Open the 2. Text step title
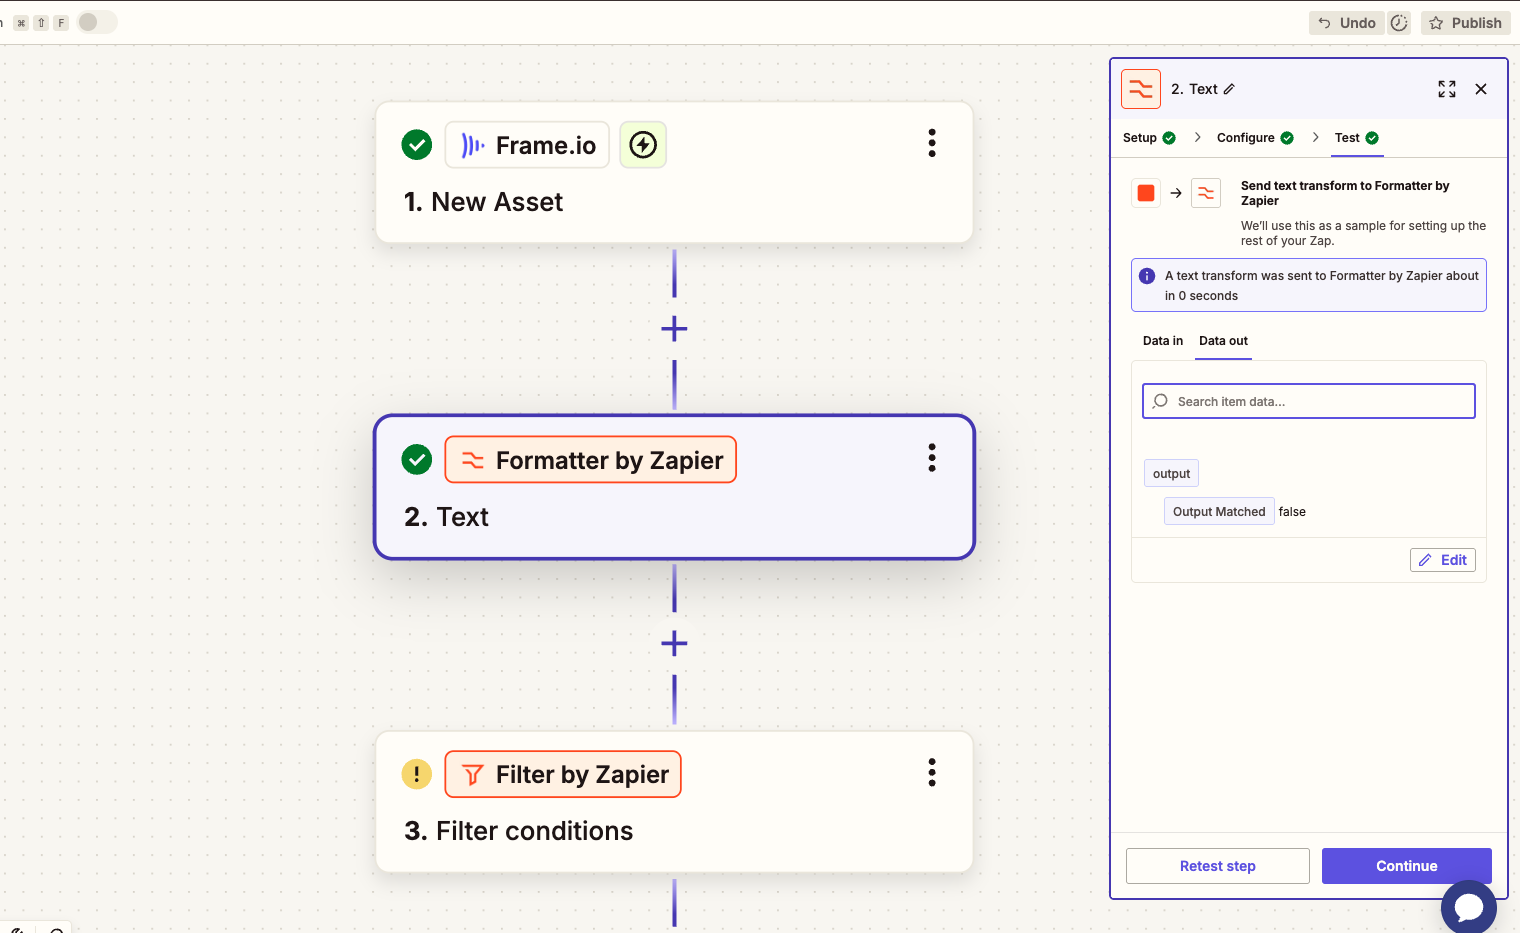This screenshot has height=933, width=1520. pyautogui.click(x=446, y=517)
